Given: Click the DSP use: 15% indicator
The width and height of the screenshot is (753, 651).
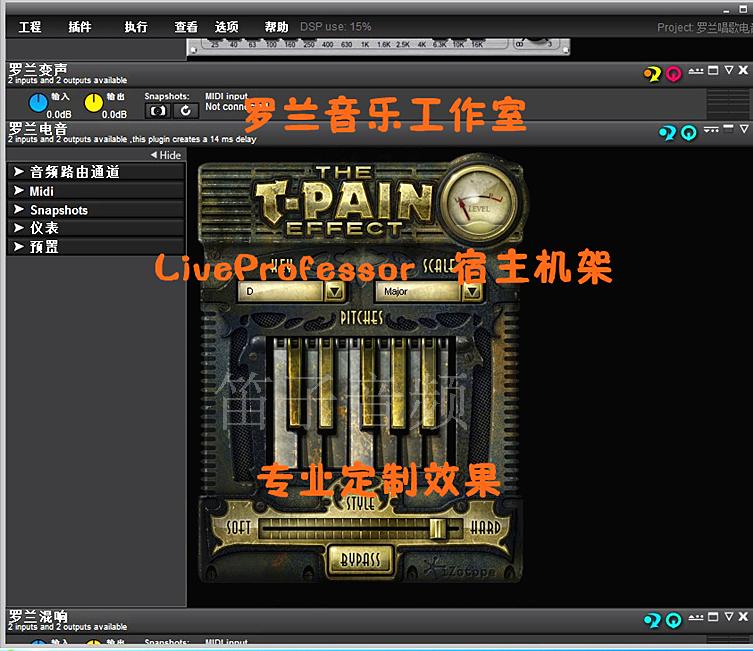Looking at the screenshot, I should (x=336, y=27).
